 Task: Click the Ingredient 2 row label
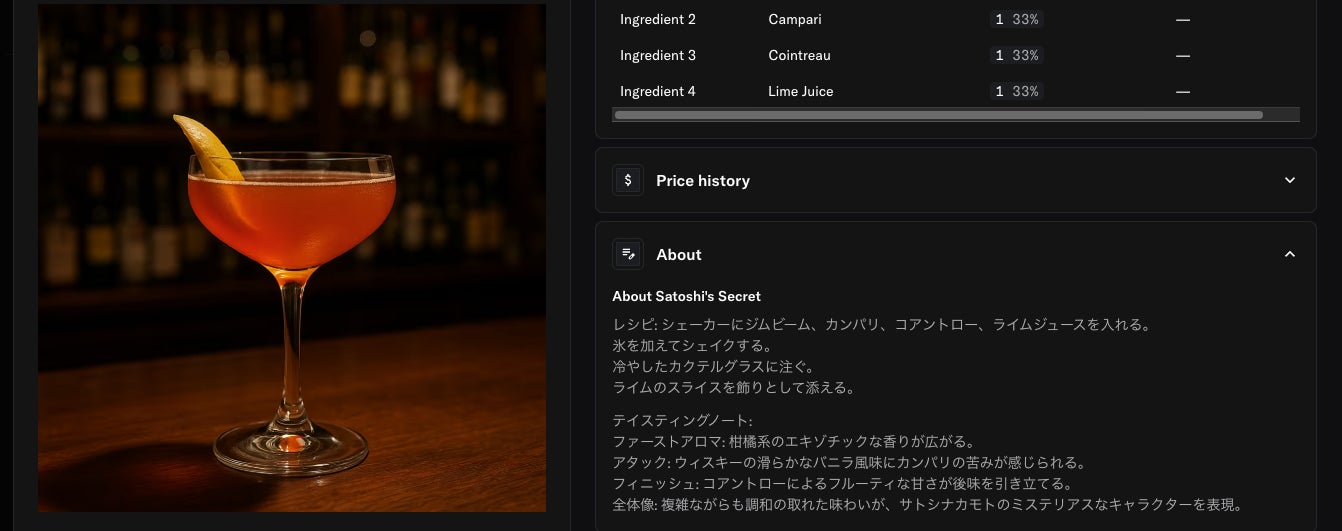[x=658, y=19]
